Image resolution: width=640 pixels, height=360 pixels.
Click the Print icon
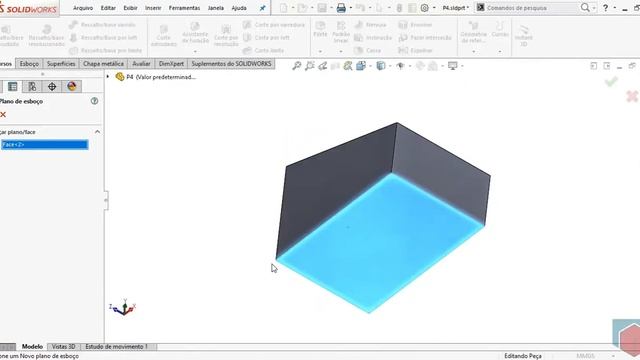click(341, 8)
